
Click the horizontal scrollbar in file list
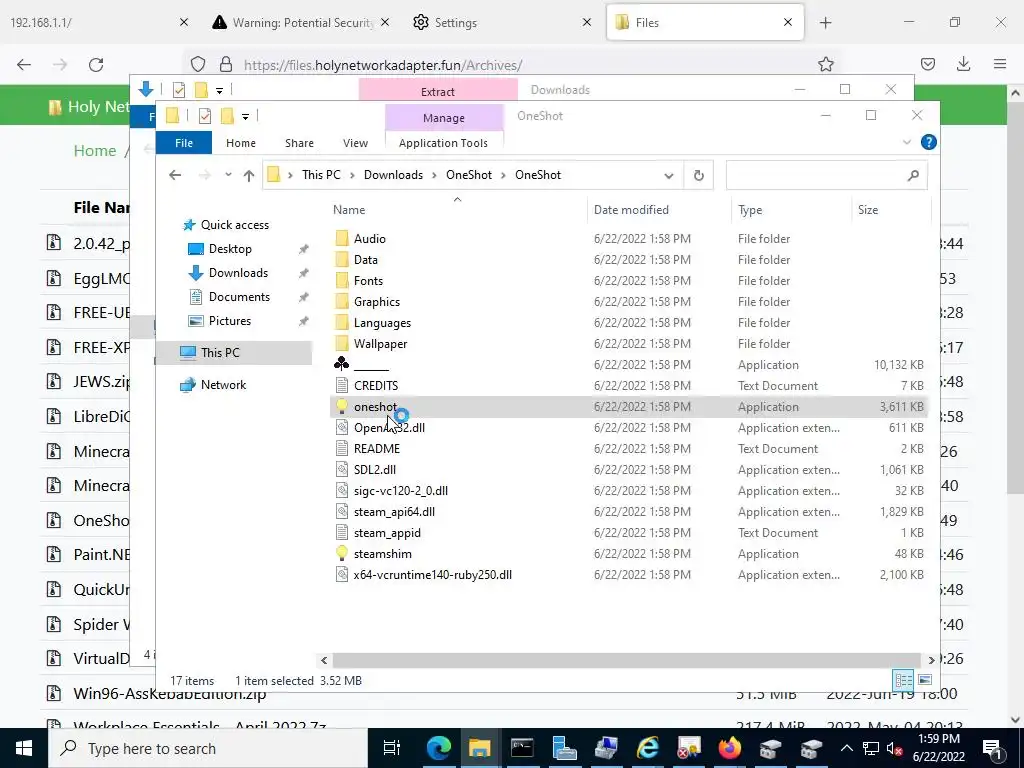coord(626,660)
